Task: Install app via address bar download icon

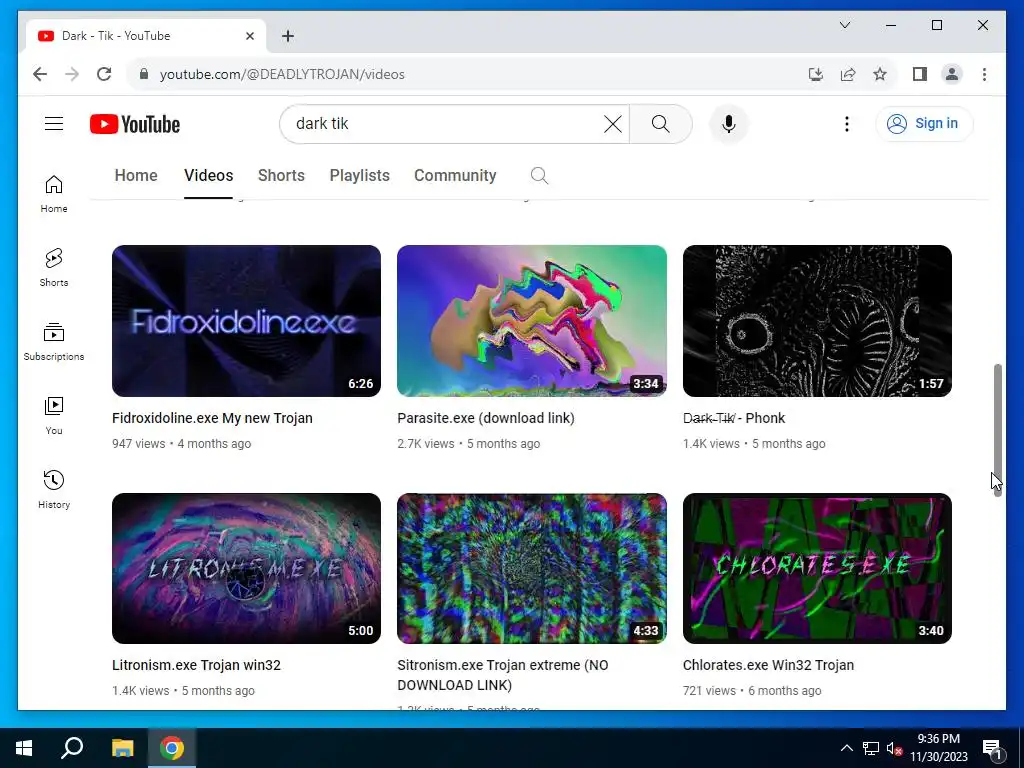Action: pos(816,74)
